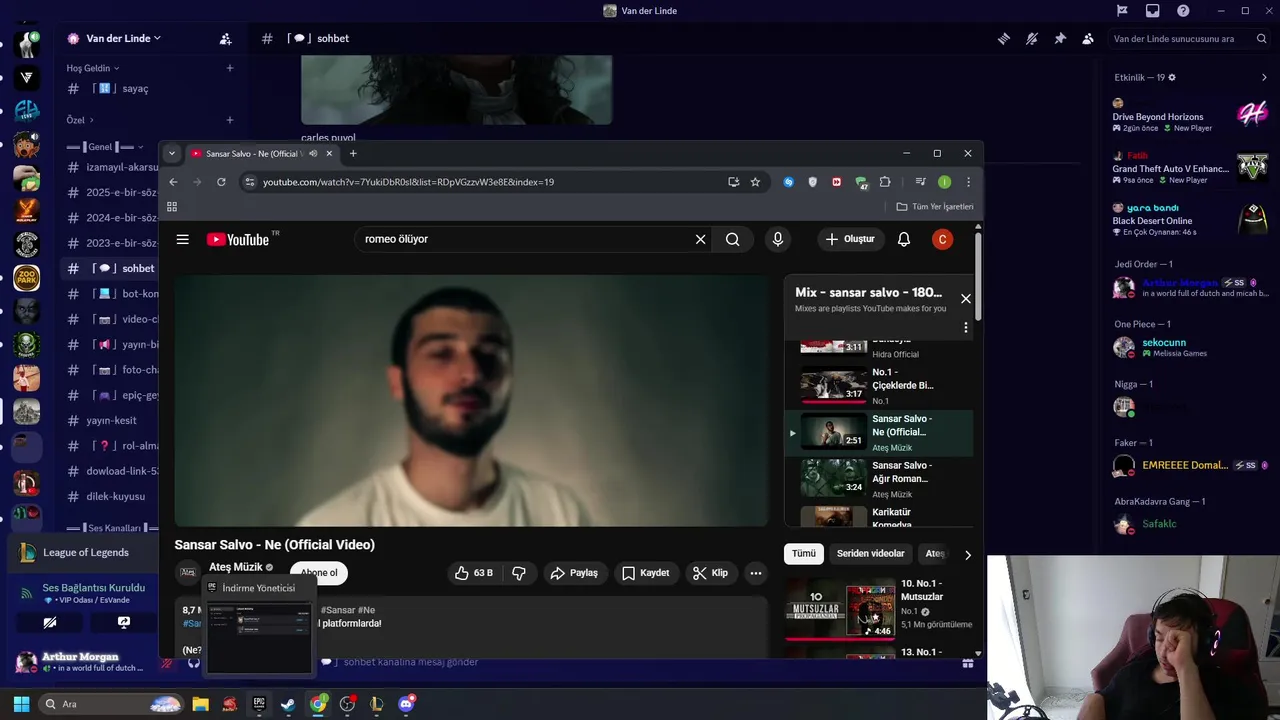Click Van der Linde server search field
This screenshot has height=720, width=1280.
[1187, 39]
